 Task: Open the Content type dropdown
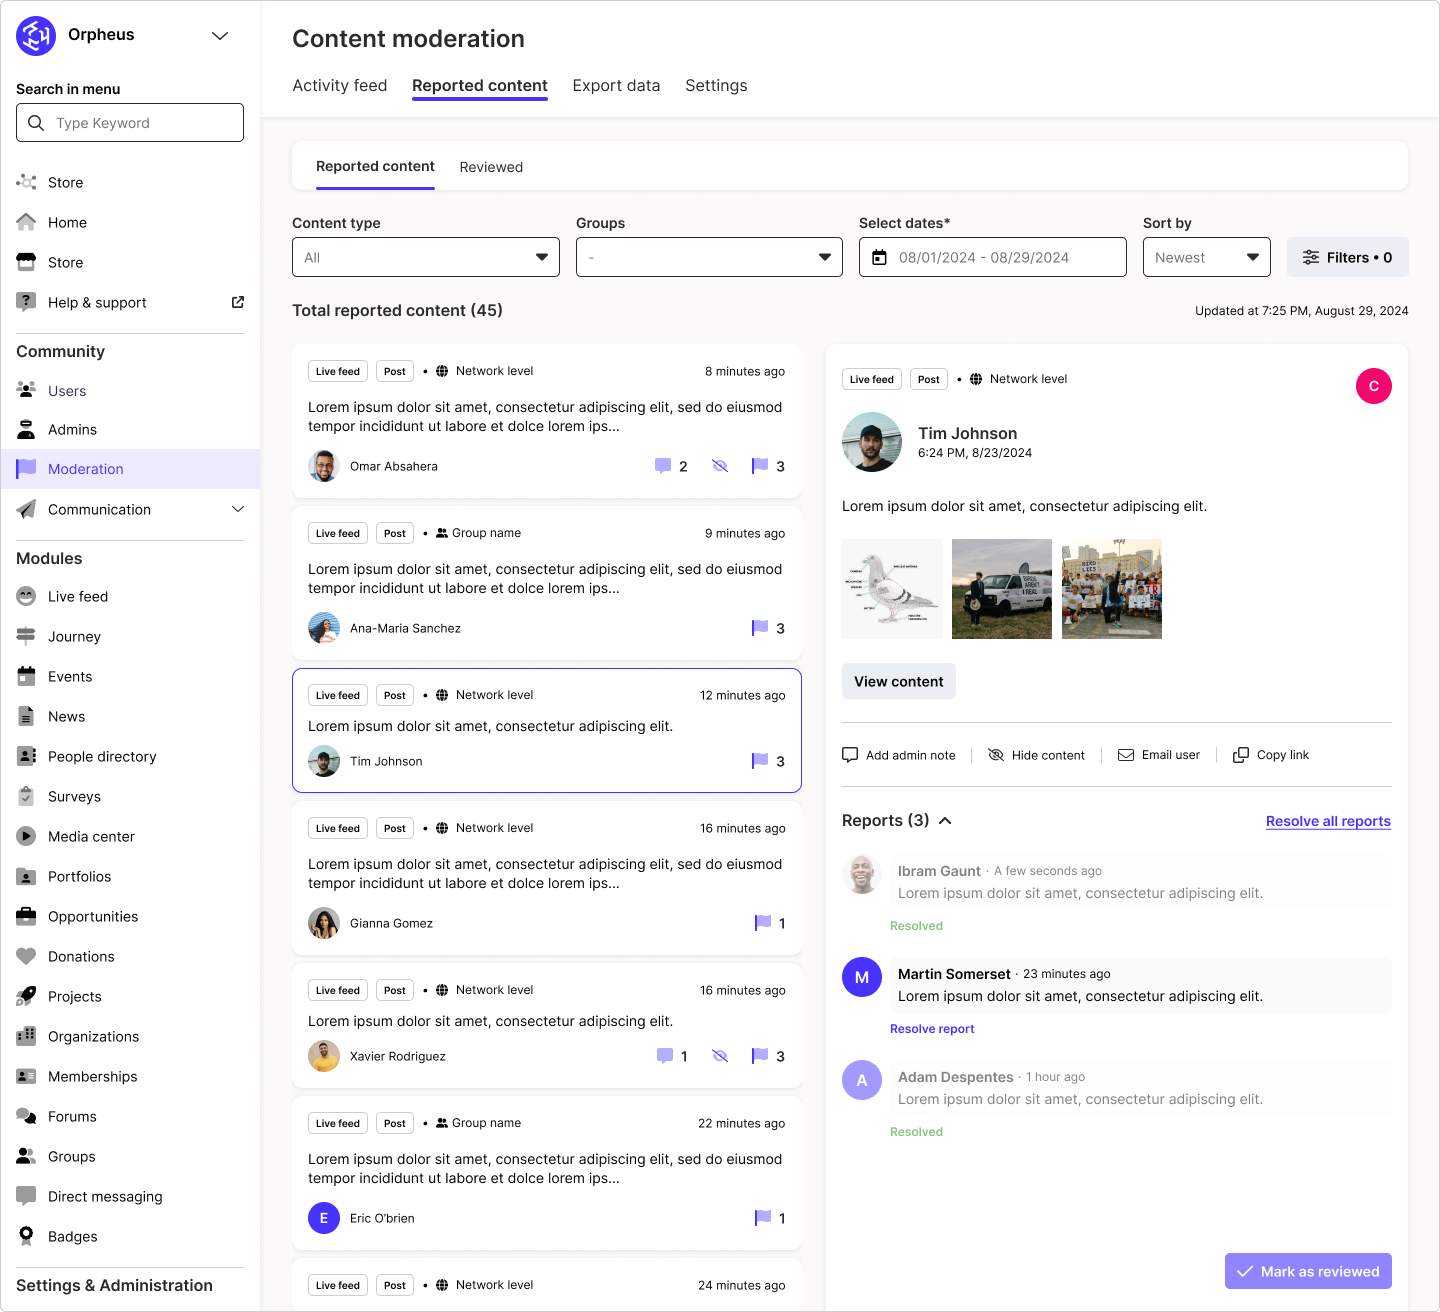coord(426,257)
